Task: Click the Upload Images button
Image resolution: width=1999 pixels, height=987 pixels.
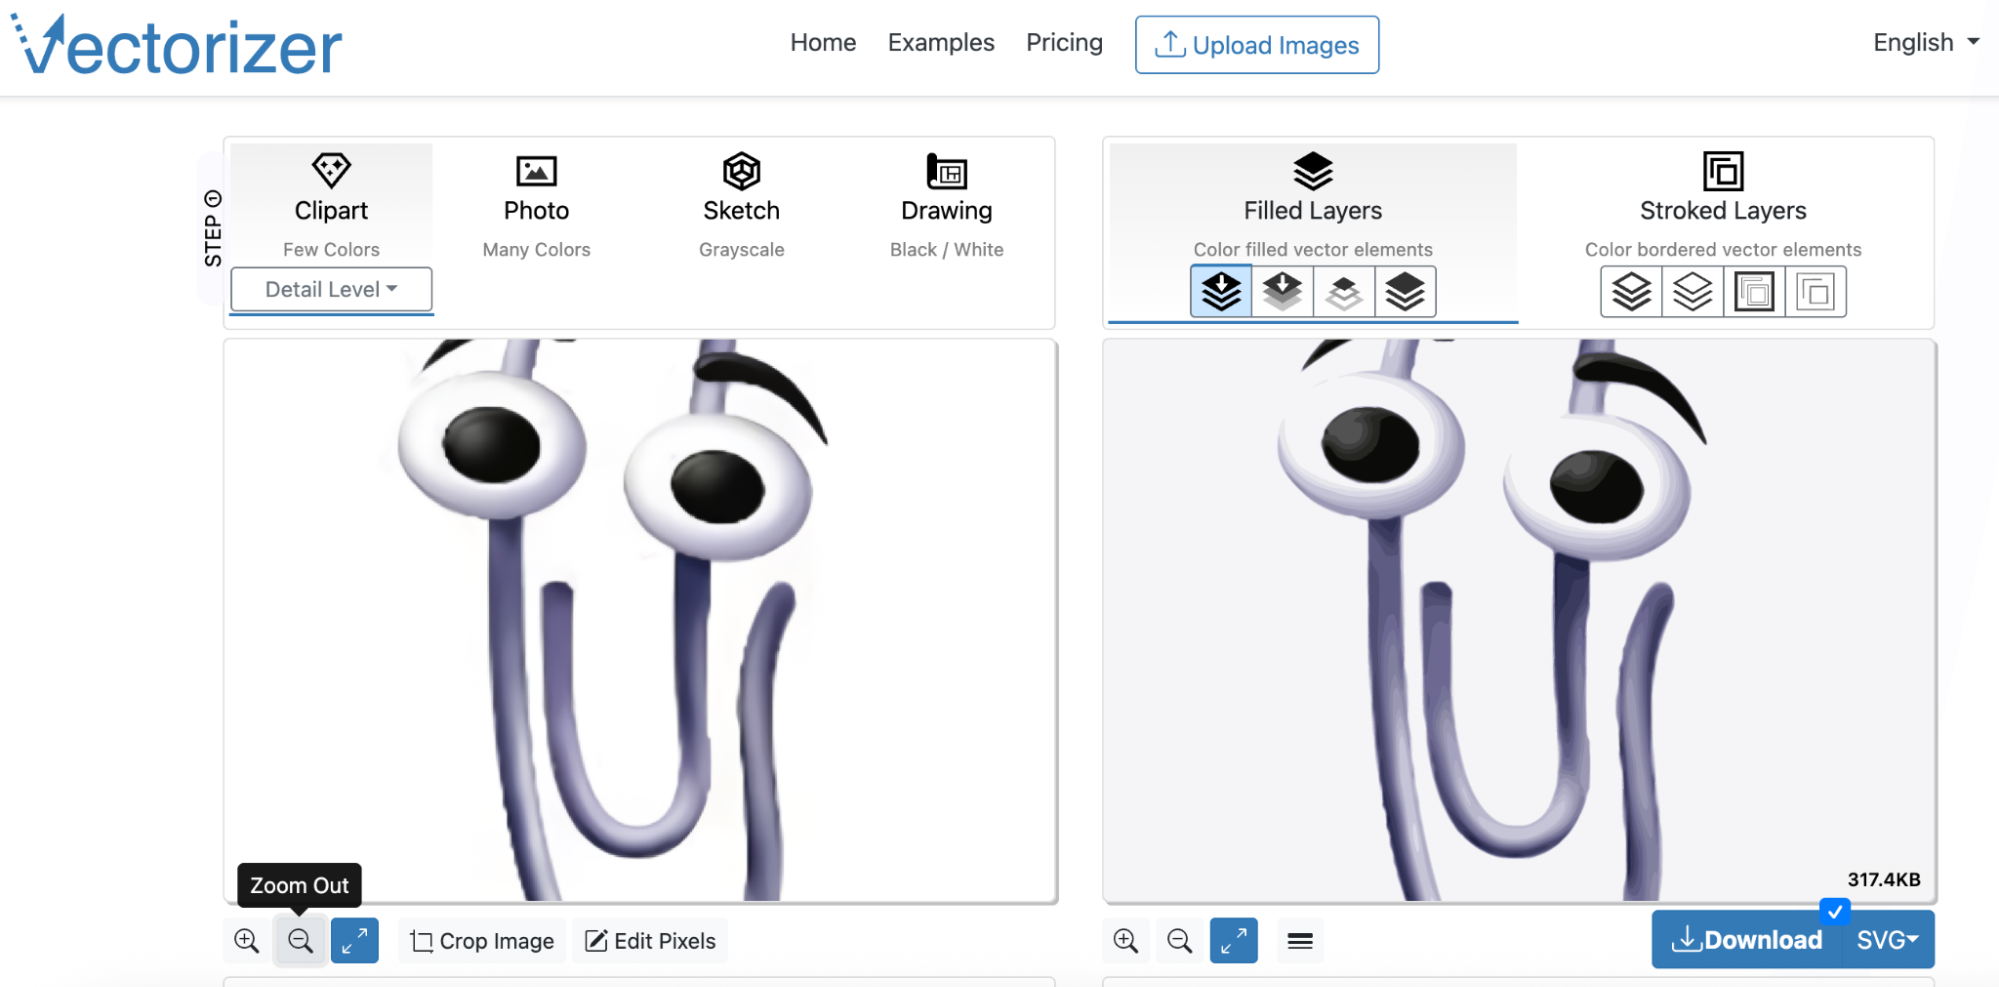Action: (x=1257, y=45)
